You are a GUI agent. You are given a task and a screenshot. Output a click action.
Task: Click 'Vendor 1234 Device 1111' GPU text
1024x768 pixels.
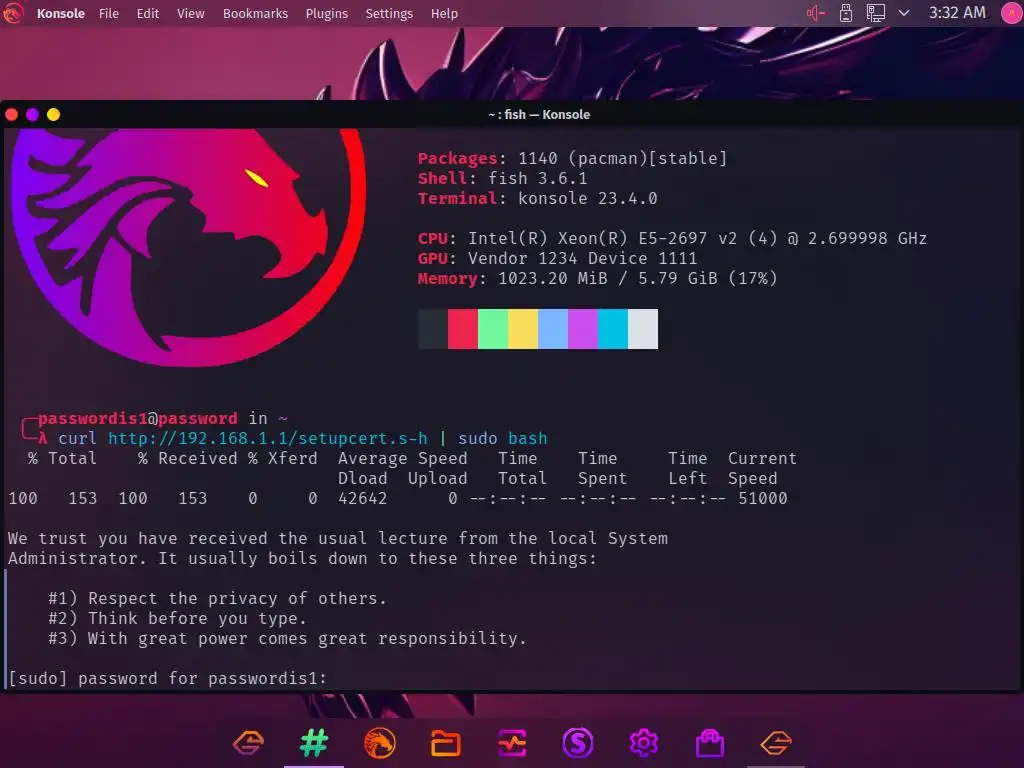(x=583, y=259)
